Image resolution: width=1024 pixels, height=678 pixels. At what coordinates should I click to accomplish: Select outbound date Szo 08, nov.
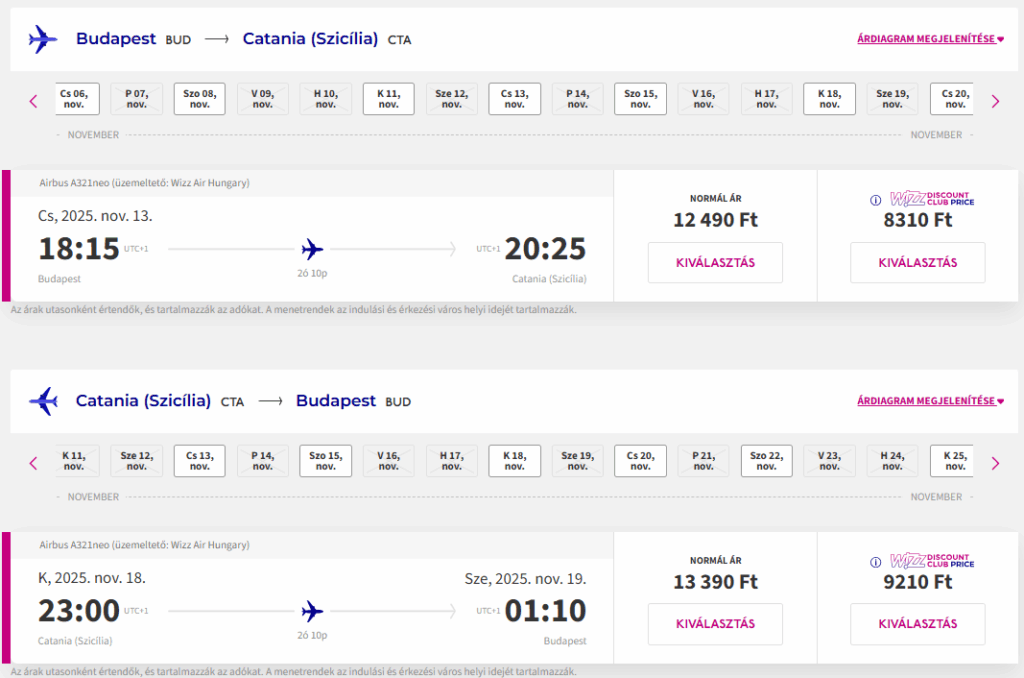[200, 99]
